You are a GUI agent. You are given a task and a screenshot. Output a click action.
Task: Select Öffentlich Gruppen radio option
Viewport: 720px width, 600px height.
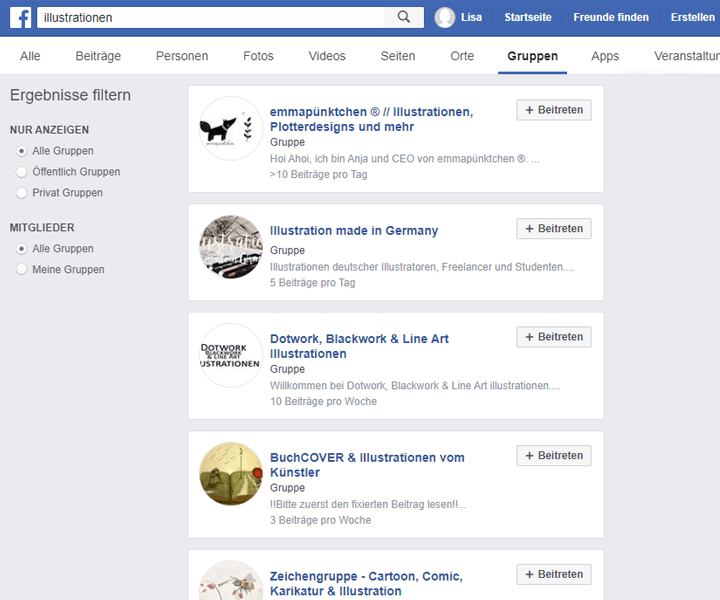coord(22,172)
